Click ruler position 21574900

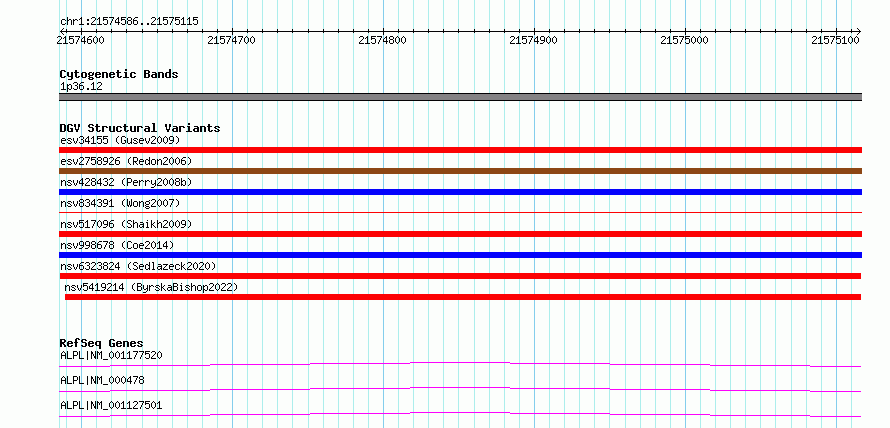pyautogui.click(x=534, y=40)
